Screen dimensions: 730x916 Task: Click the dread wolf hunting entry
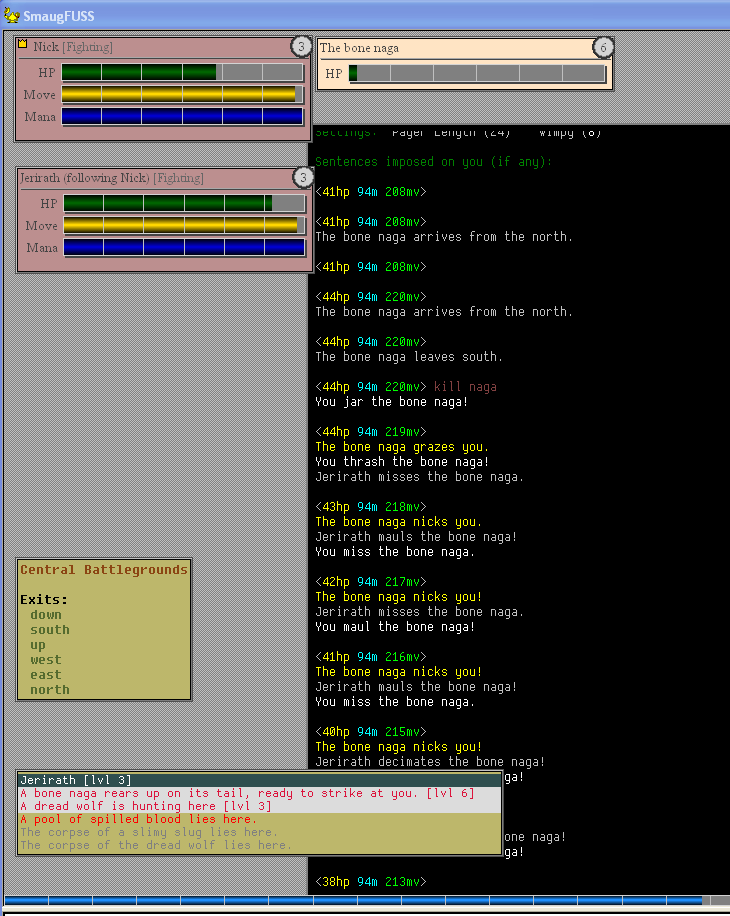tap(145, 806)
